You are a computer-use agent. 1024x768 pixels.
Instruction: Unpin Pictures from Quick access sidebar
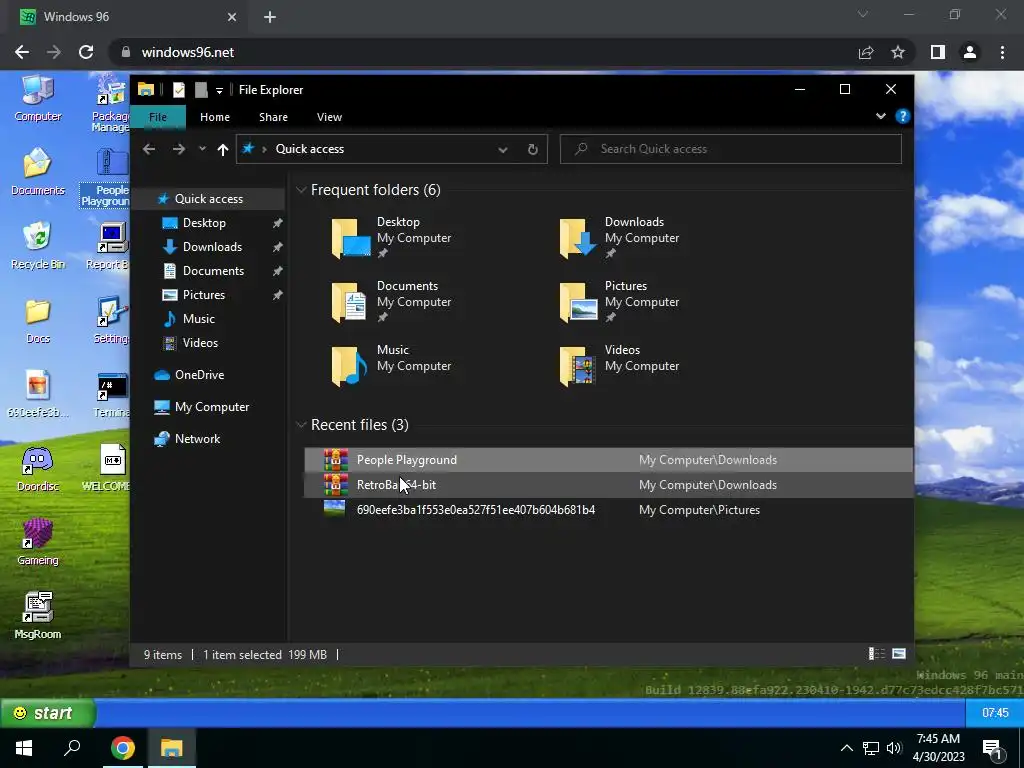tap(278, 295)
